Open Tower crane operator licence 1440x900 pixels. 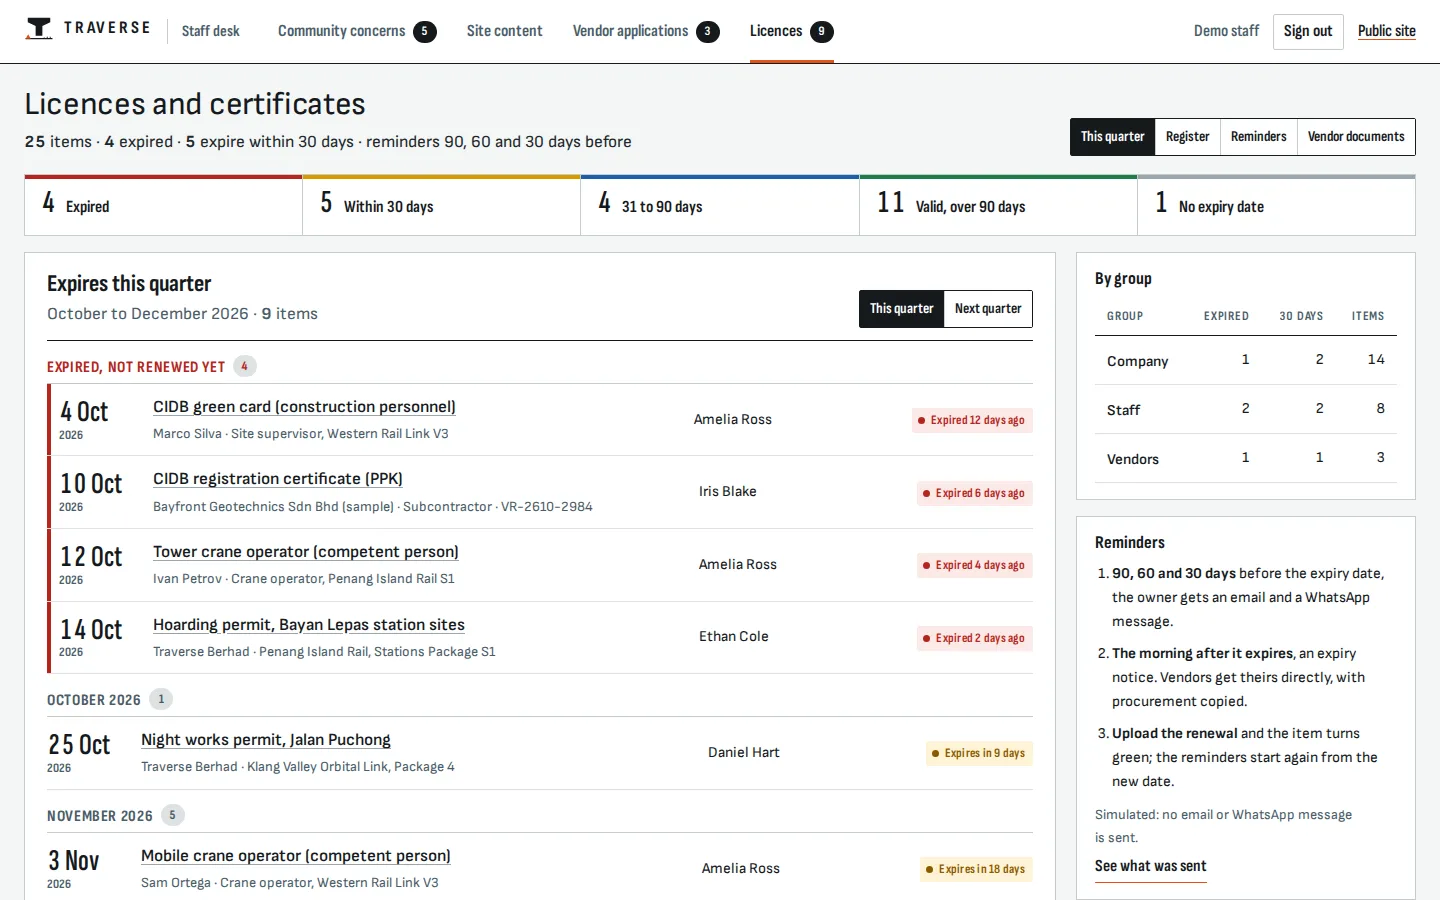pos(306,552)
